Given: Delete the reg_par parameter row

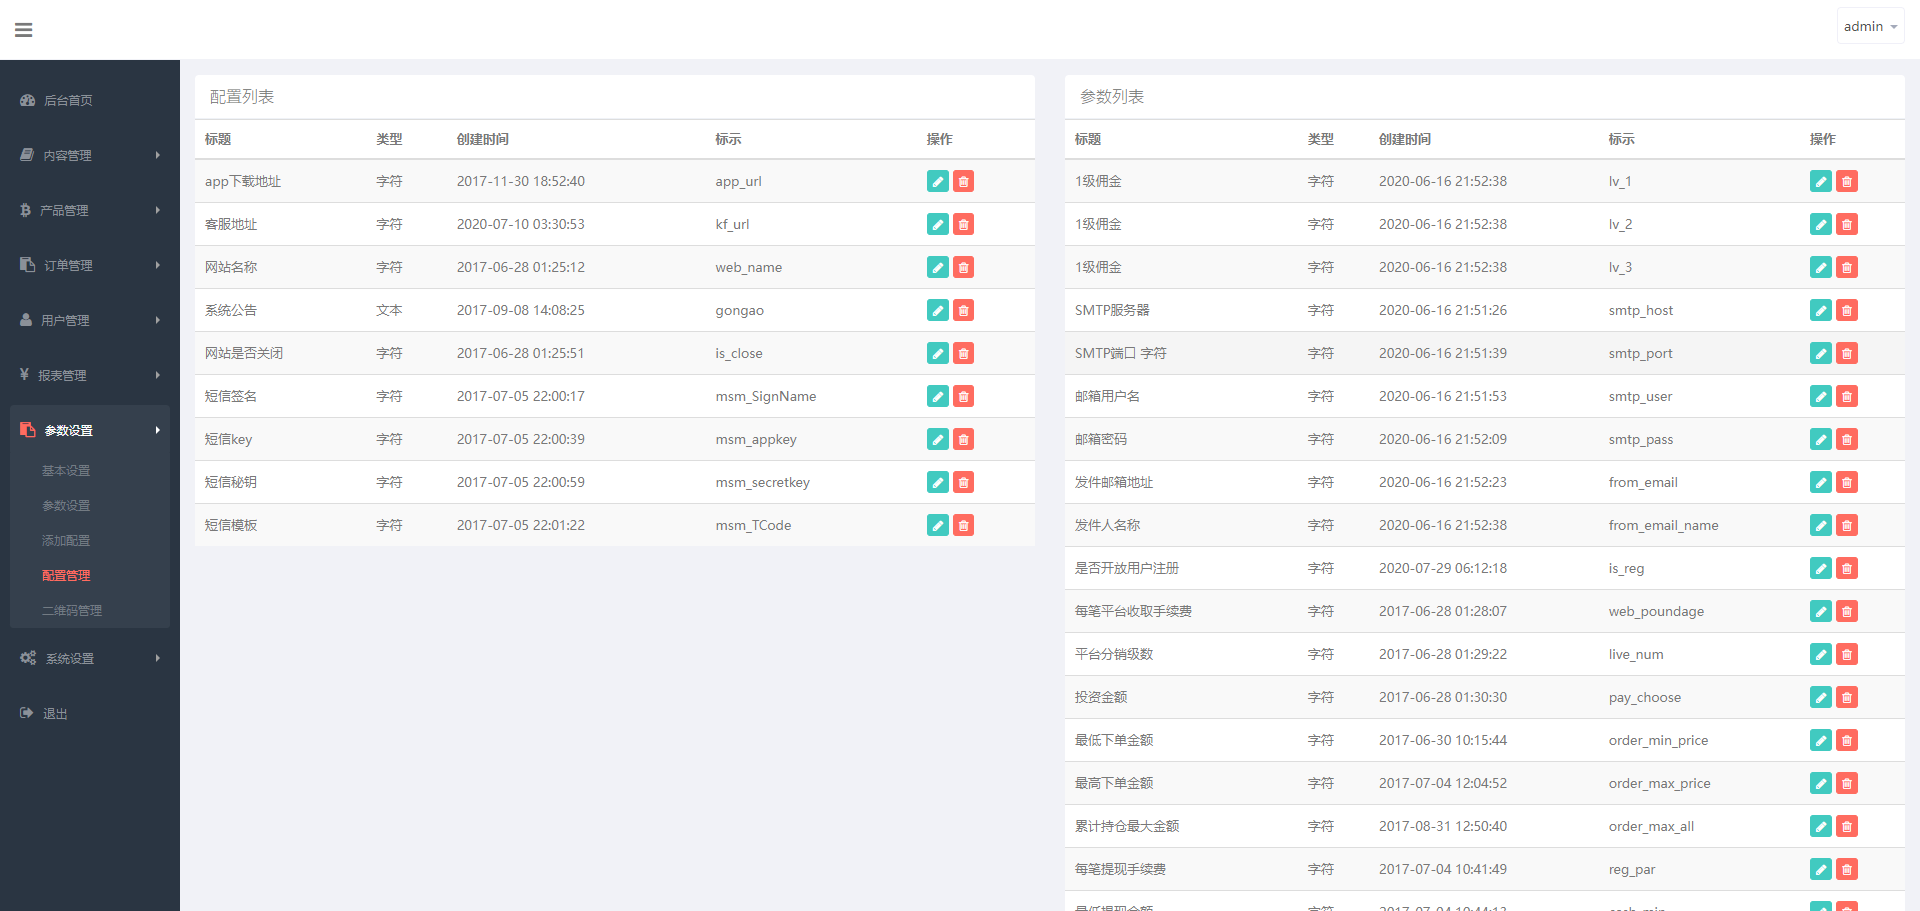Looking at the screenshot, I should [x=1847, y=869].
